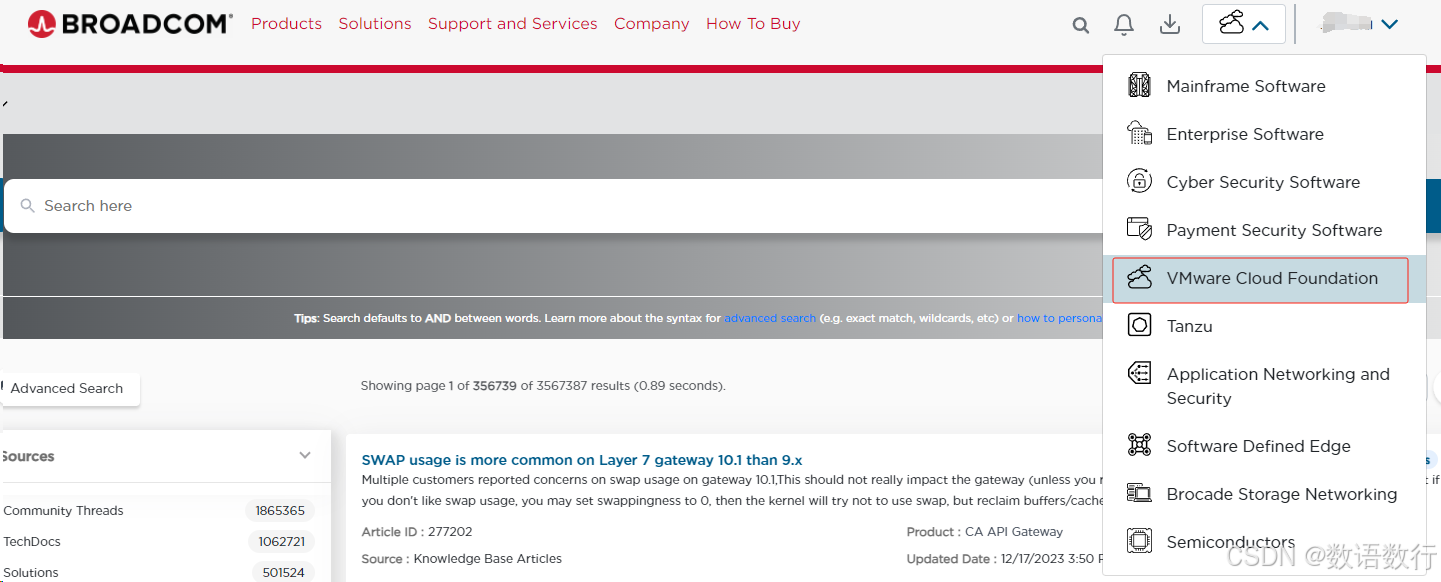This screenshot has height=582, width=1441.
Task: Open the notifications bell icon
Action: 1124,25
